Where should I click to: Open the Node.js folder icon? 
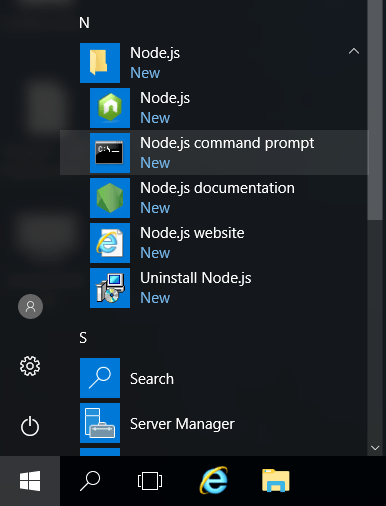(100, 63)
